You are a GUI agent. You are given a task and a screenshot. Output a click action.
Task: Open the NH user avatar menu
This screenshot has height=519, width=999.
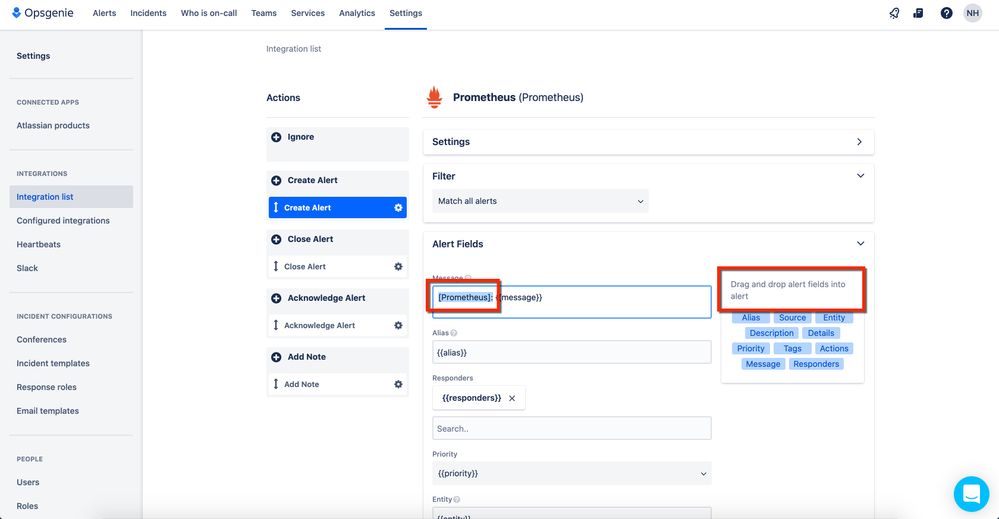pyautogui.click(x=972, y=13)
